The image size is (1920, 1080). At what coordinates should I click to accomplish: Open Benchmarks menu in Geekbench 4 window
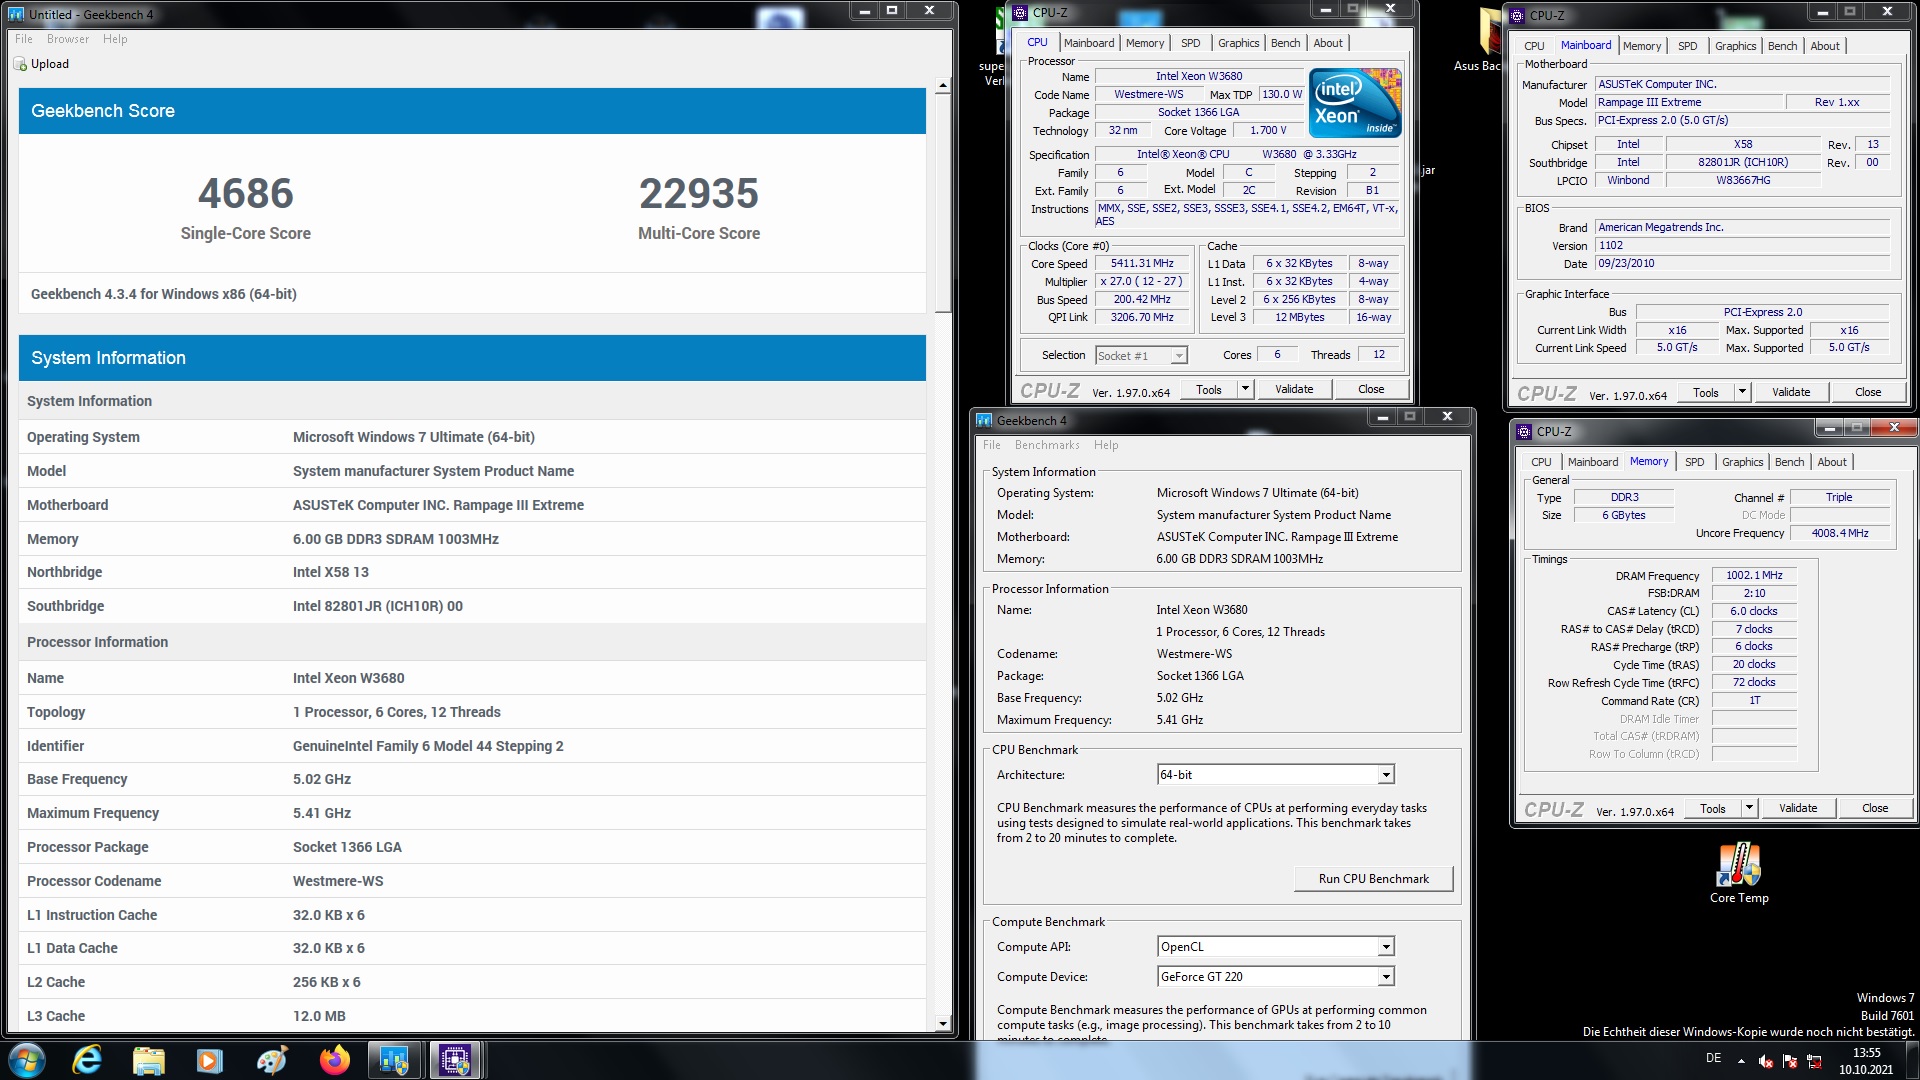coord(1047,445)
